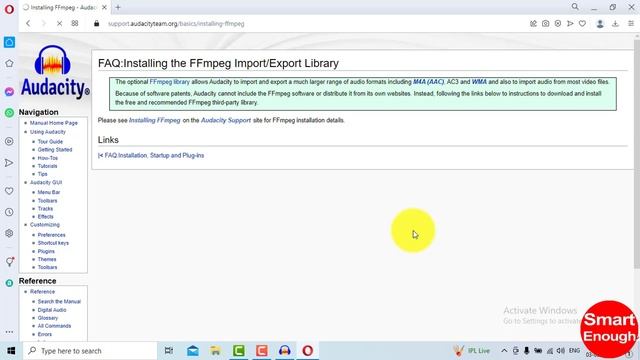The width and height of the screenshot is (640, 360).
Task: Open Messenger from the Opera sidebar
Action: pos(9,92)
